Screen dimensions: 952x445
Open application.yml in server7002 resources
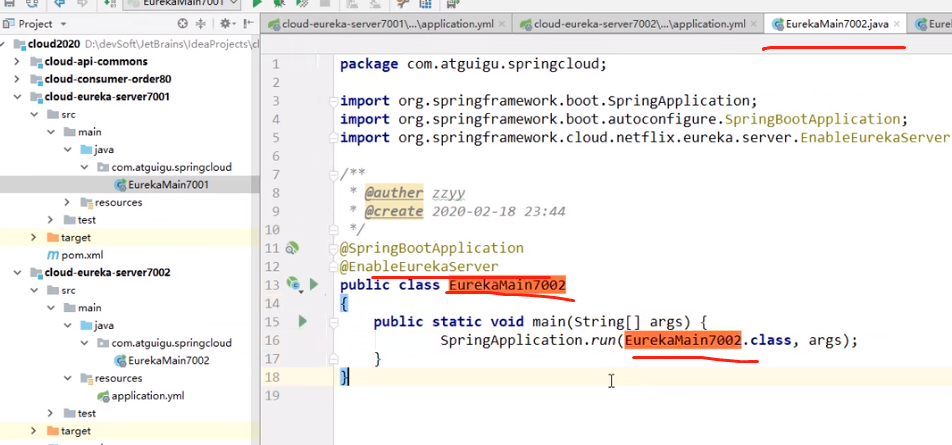(x=148, y=396)
